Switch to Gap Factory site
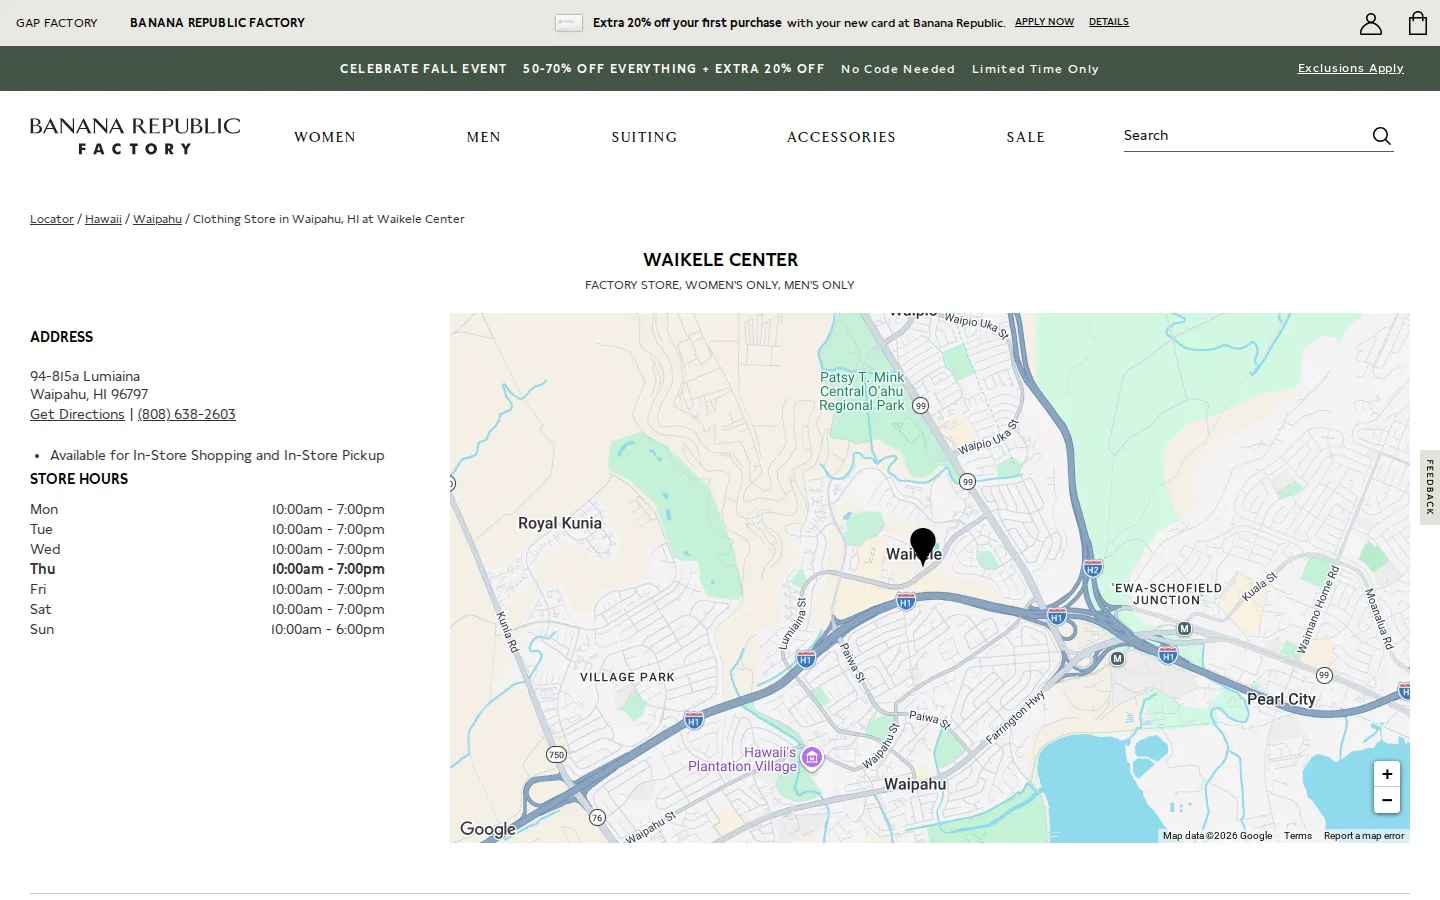 (x=57, y=23)
